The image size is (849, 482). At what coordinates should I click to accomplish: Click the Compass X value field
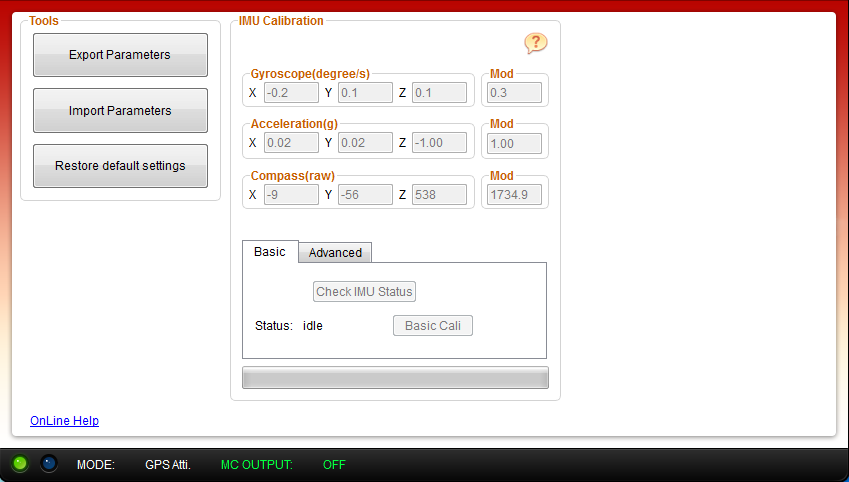(290, 194)
